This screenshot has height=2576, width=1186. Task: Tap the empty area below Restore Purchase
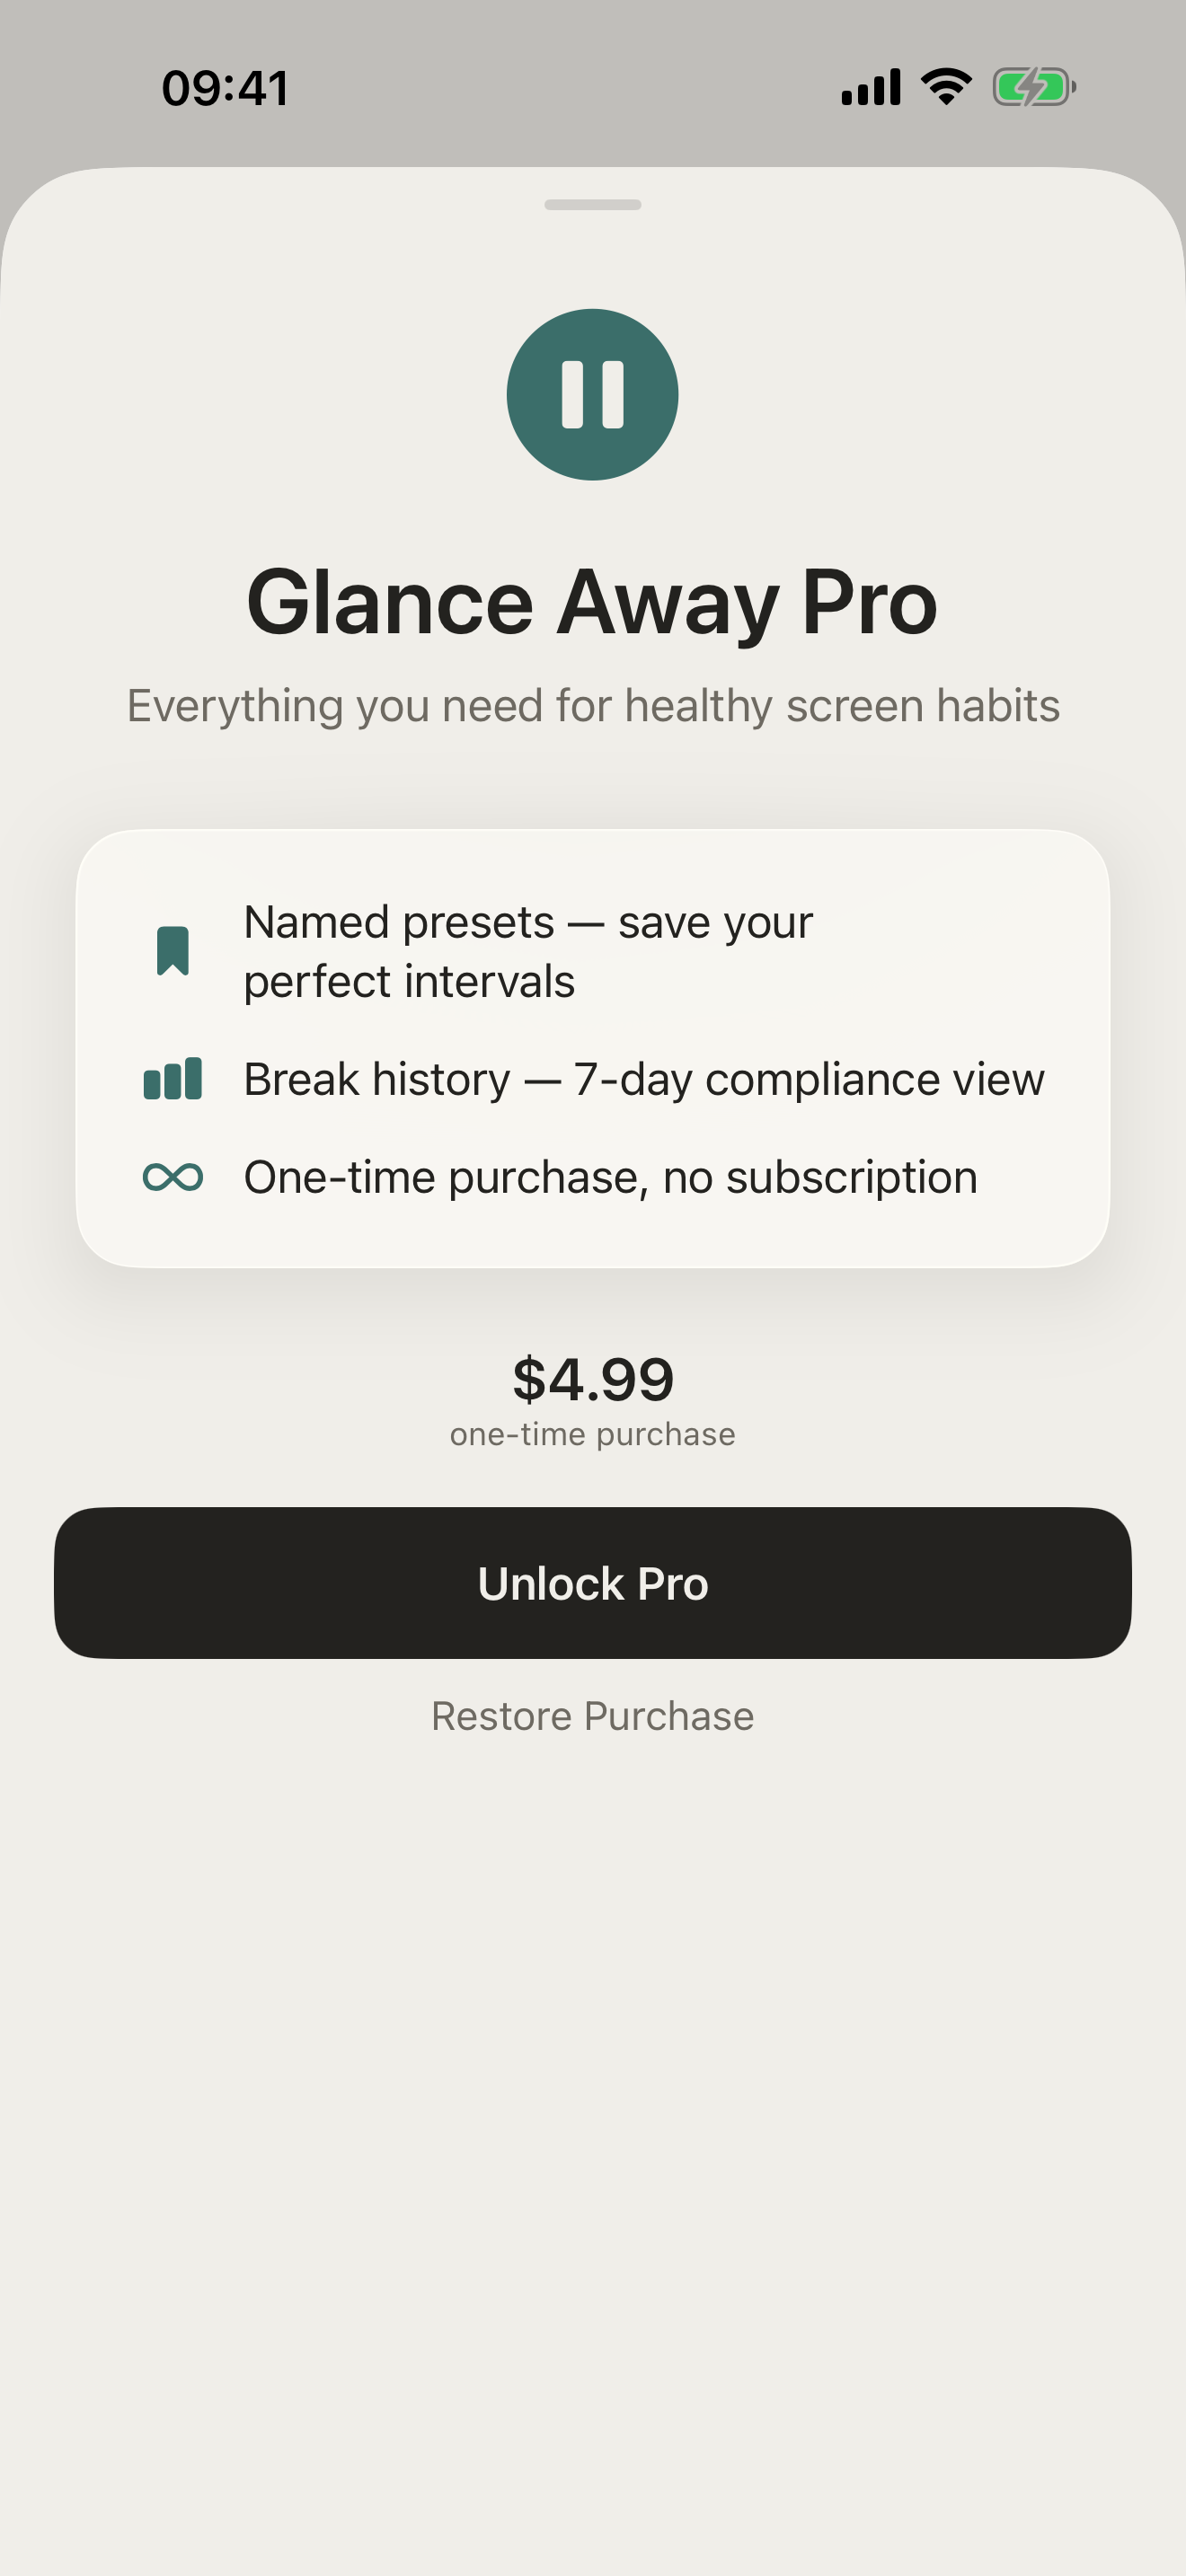coord(593,2150)
